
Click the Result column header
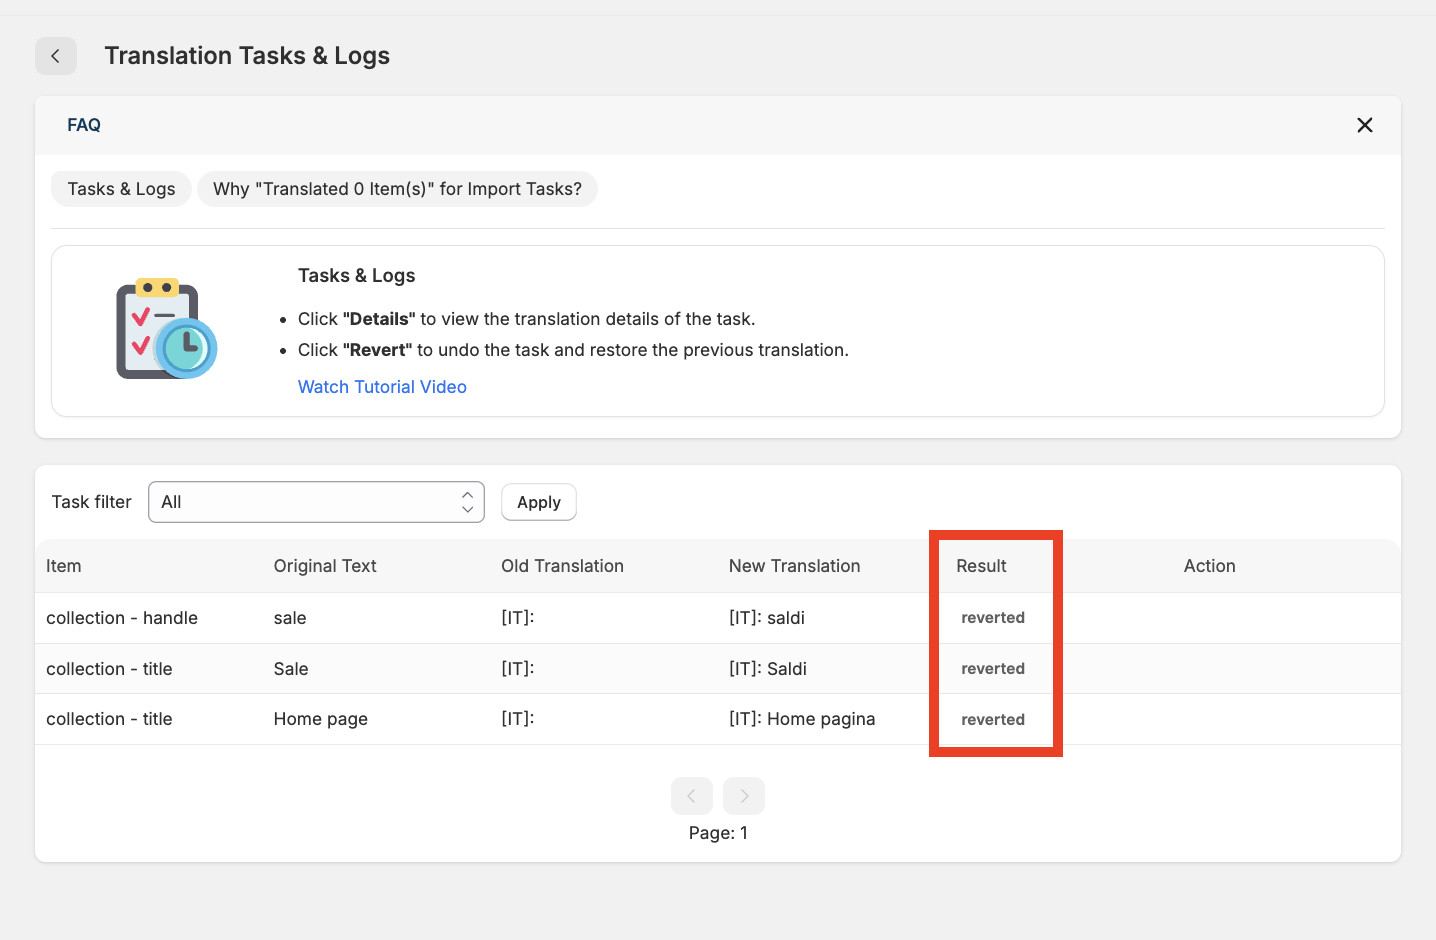click(x=981, y=566)
